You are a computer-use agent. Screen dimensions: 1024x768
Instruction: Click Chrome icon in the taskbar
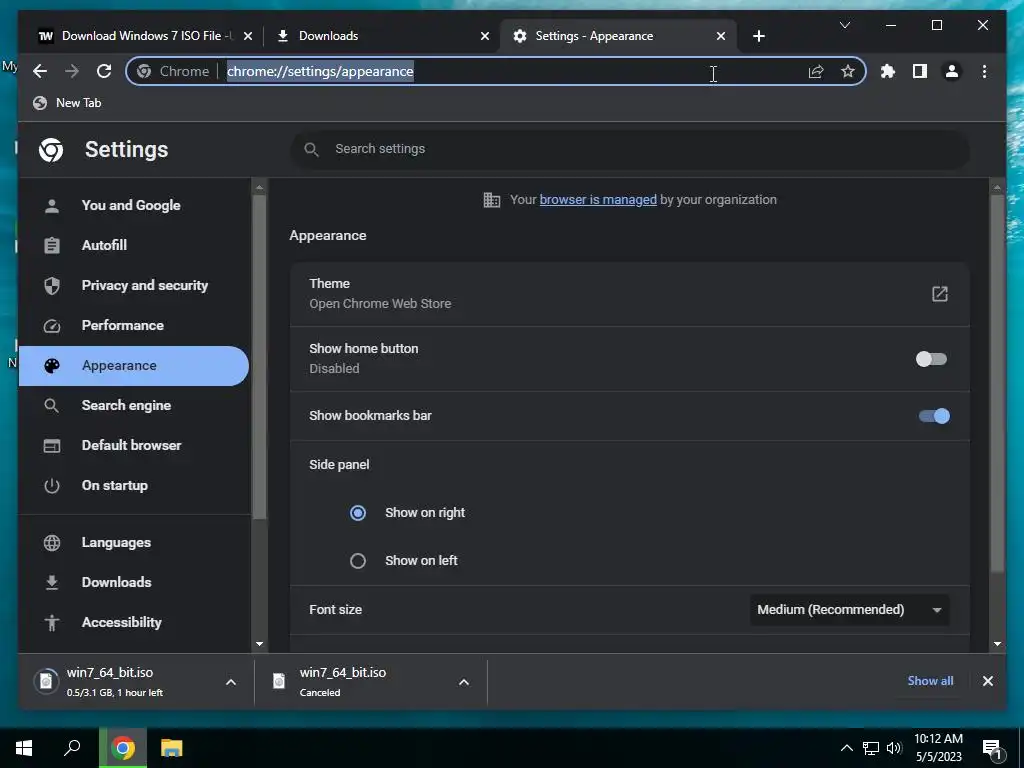pos(123,748)
